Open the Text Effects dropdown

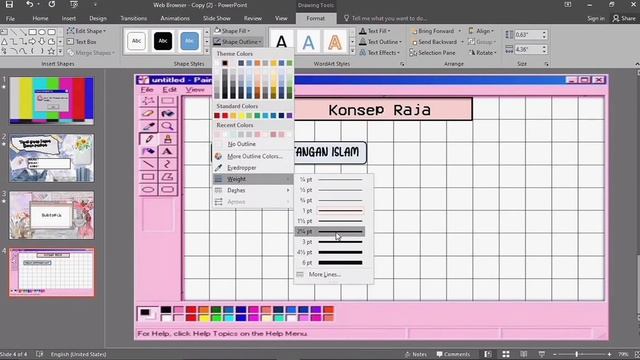(379, 53)
